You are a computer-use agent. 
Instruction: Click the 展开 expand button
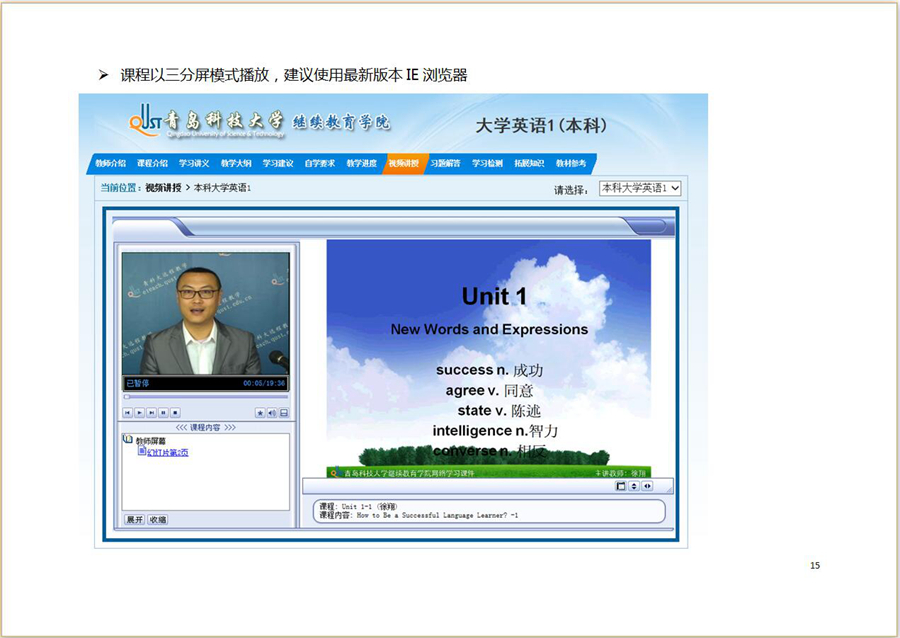click(x=134, y=520)
